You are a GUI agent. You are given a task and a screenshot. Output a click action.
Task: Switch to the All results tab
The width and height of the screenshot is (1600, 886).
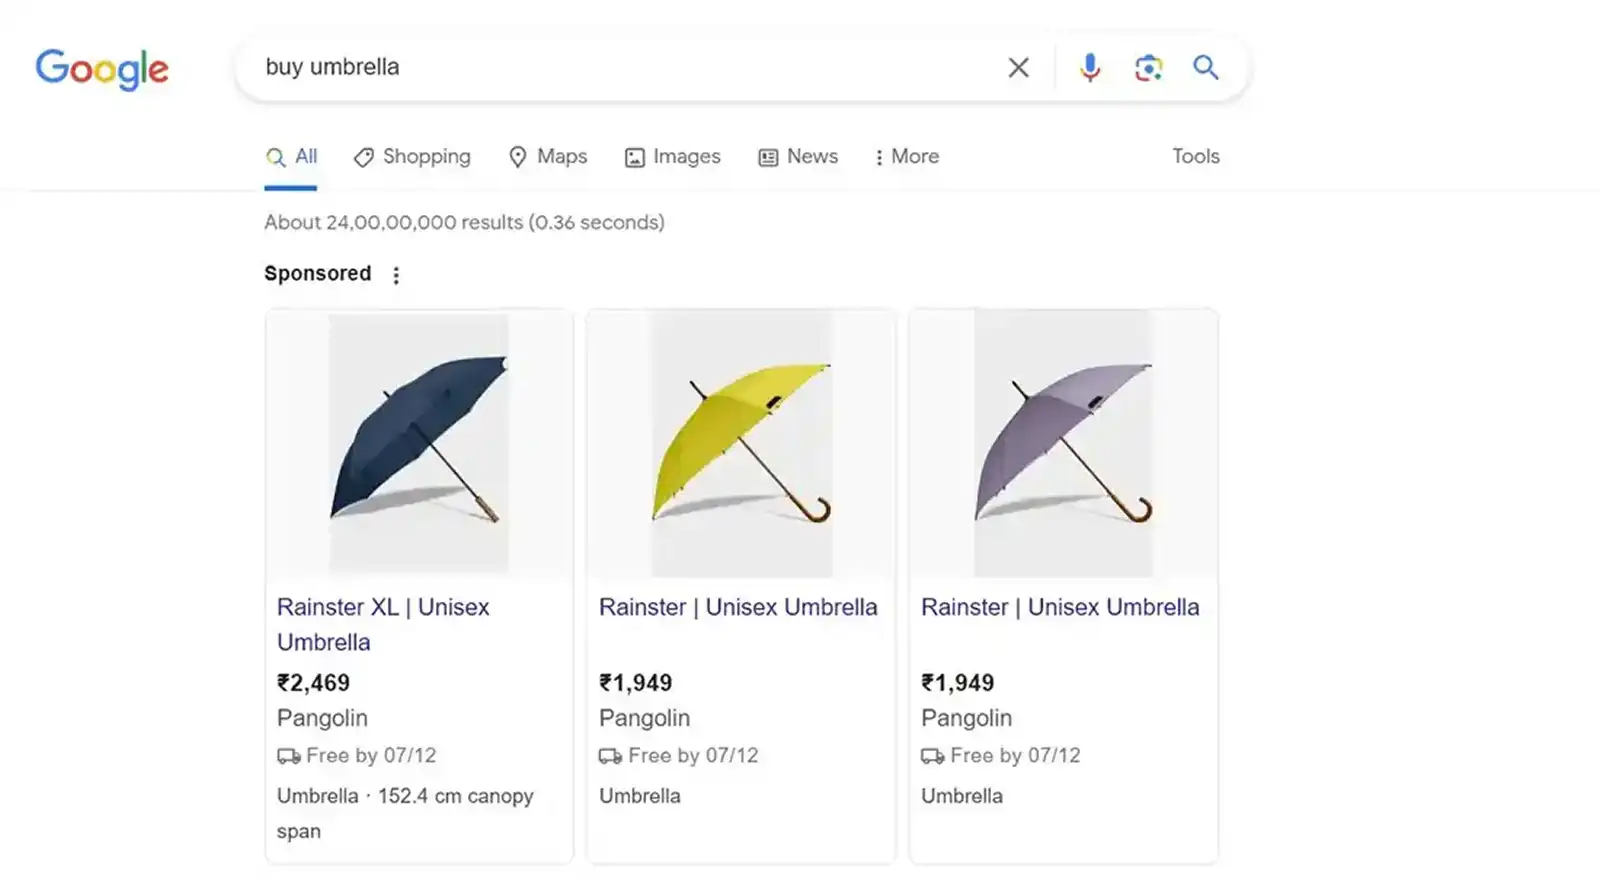tap(292, 156)
